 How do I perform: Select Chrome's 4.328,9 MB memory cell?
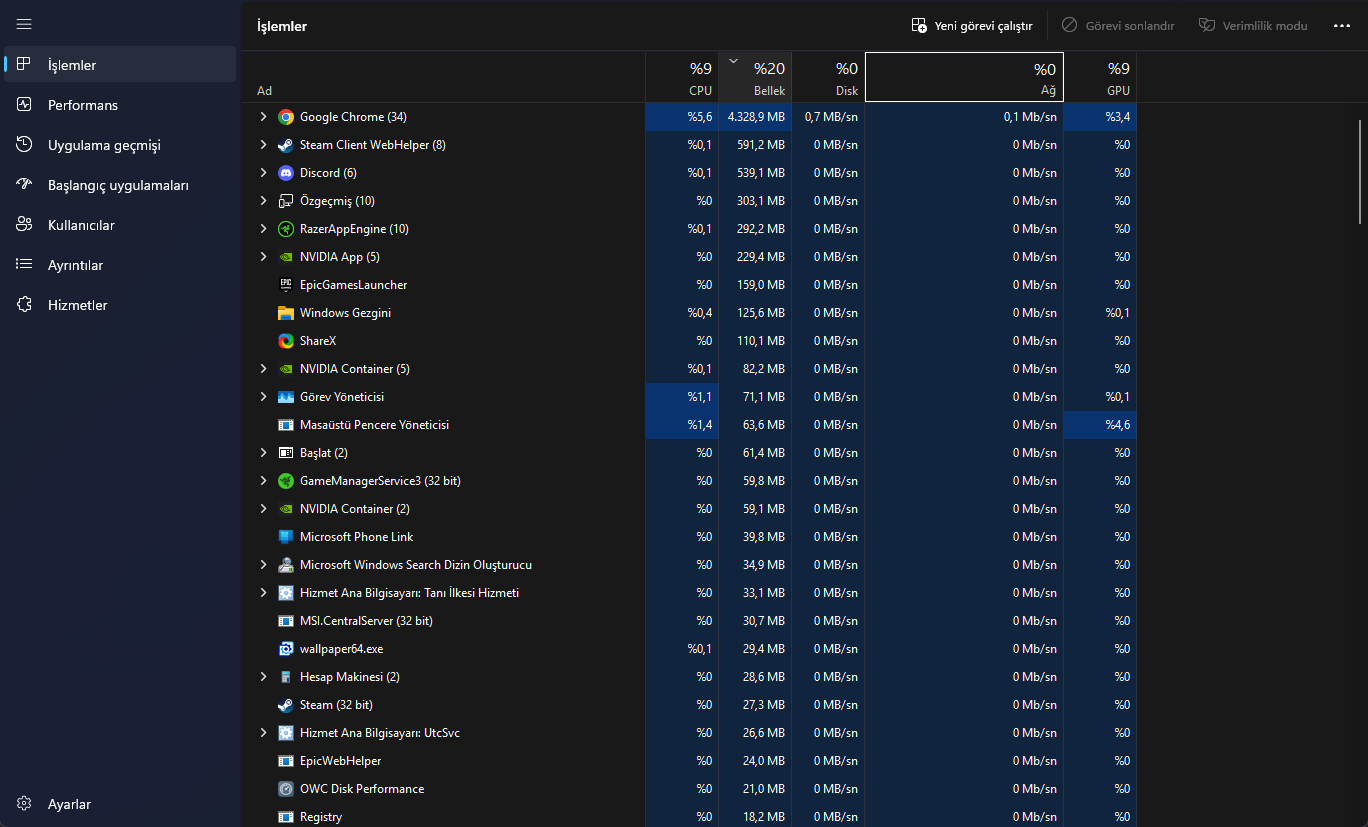pos(755,117)
